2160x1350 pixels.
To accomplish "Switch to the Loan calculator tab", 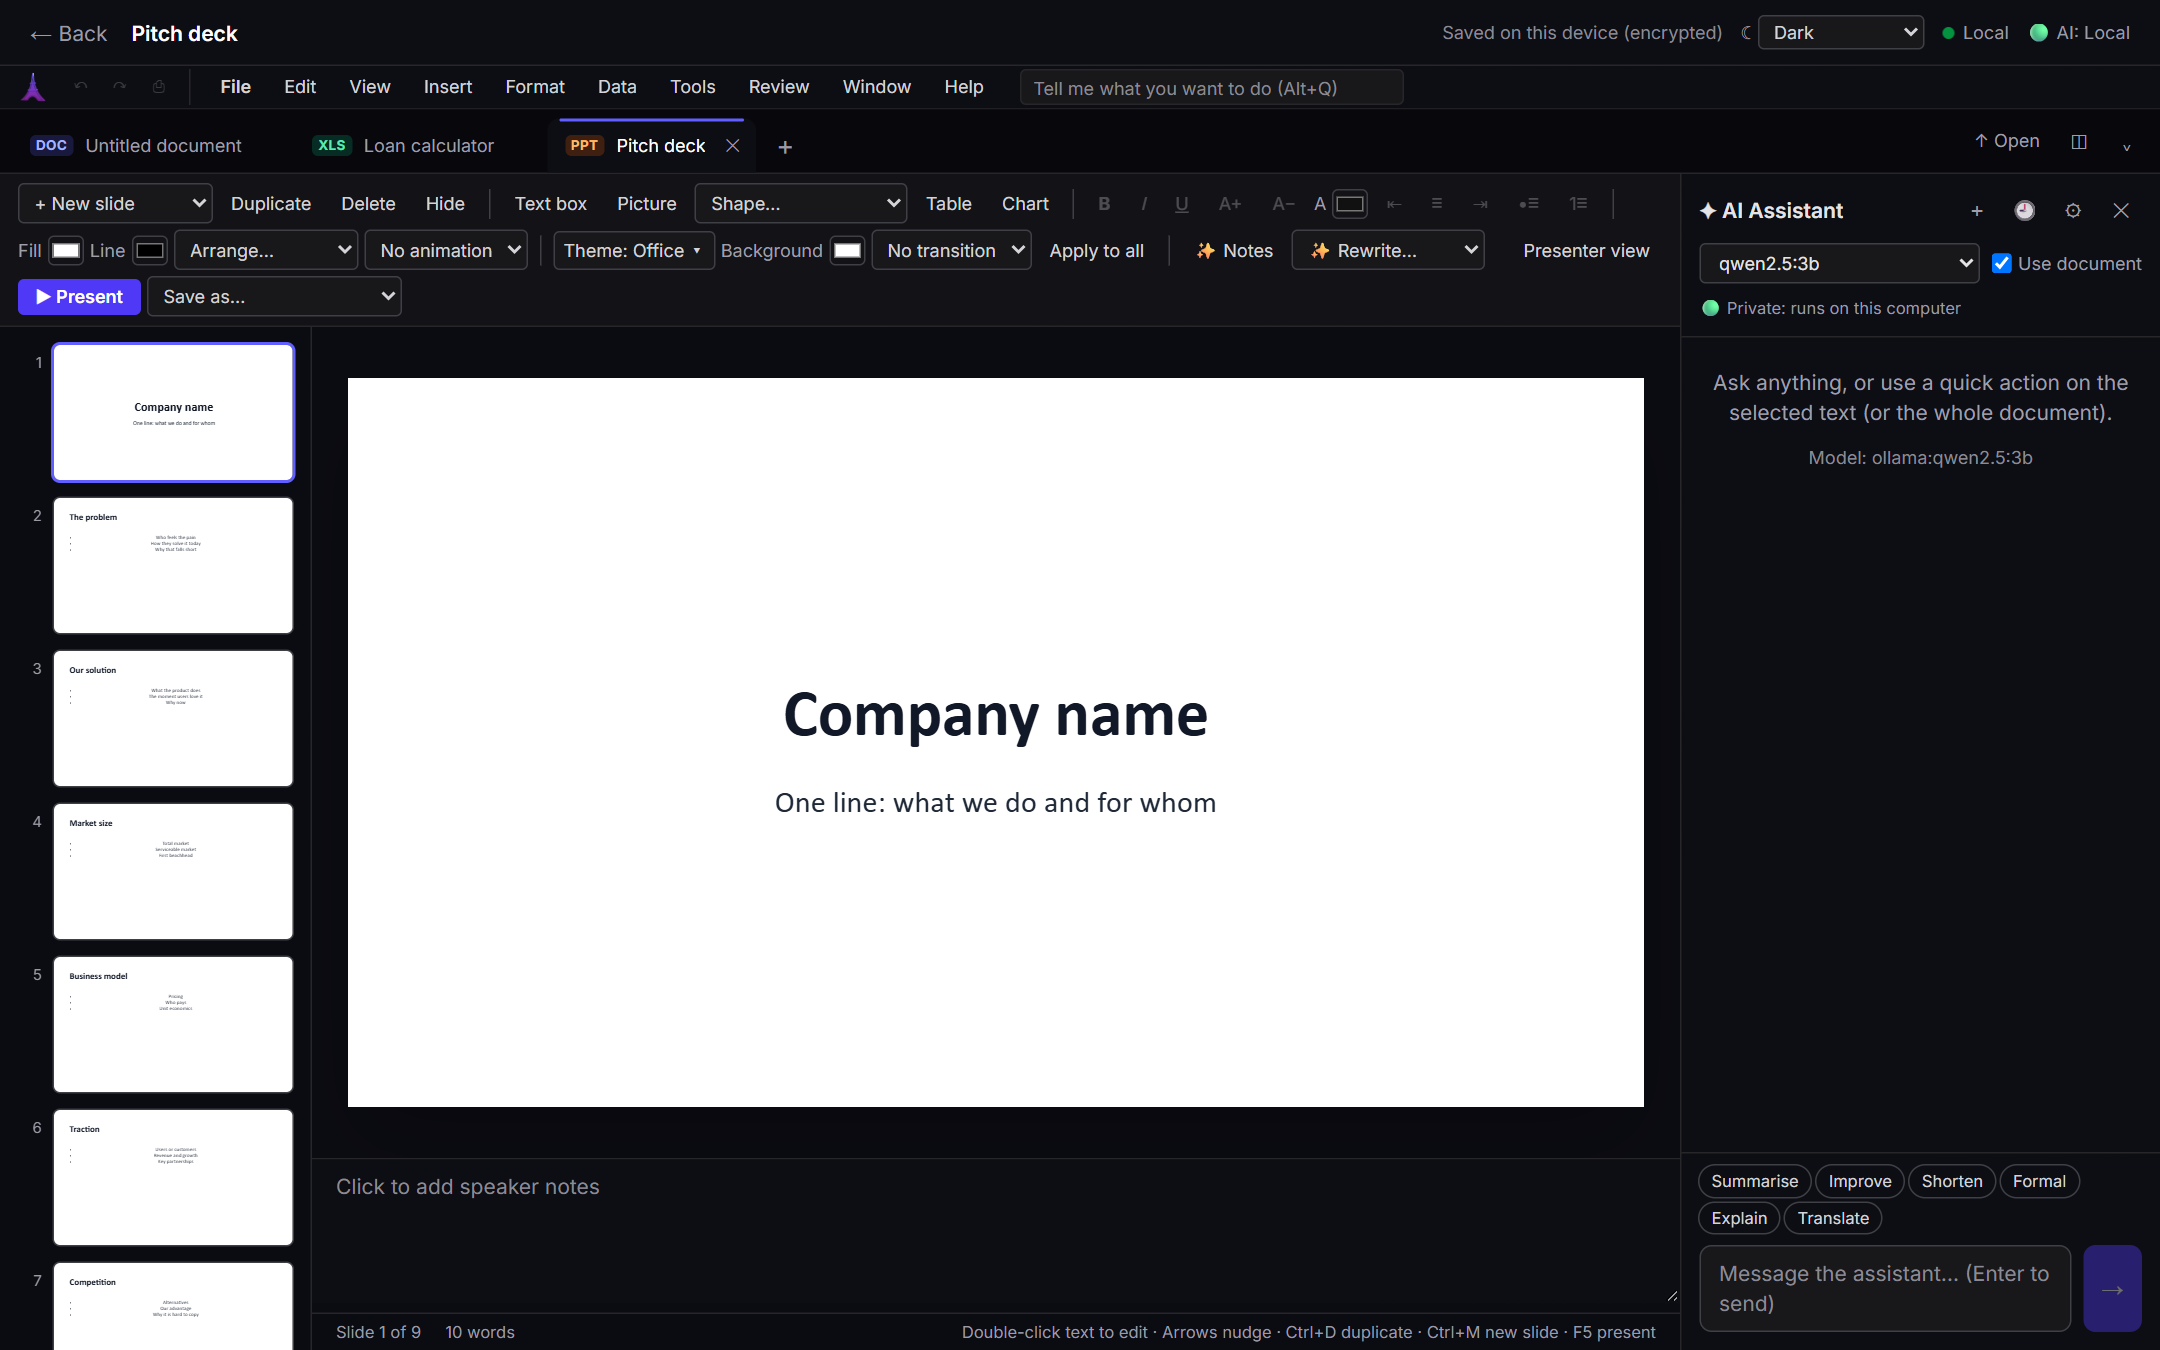I will (404, 146).
